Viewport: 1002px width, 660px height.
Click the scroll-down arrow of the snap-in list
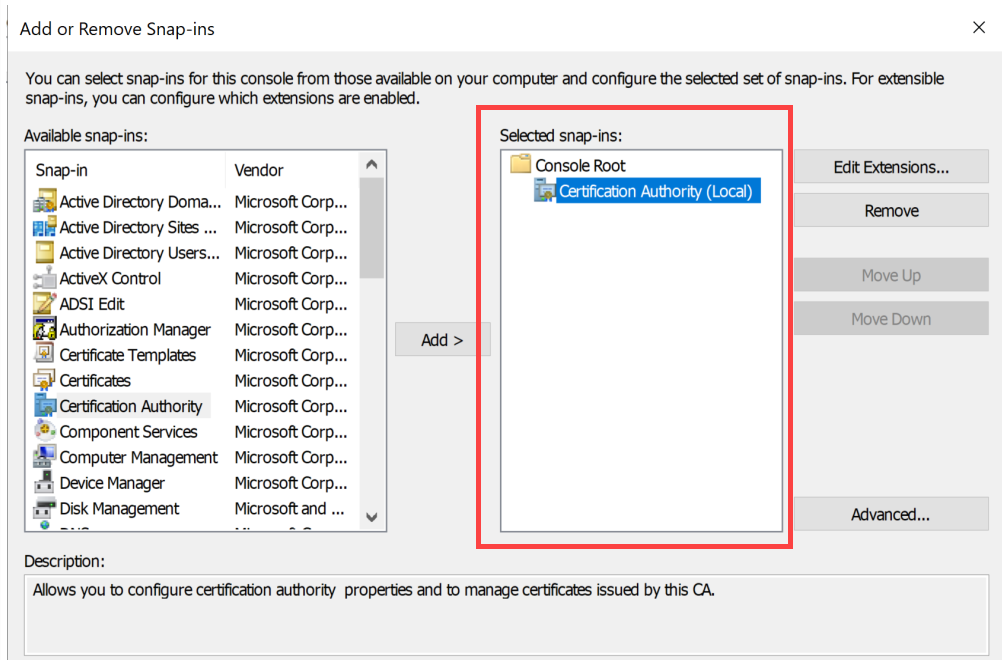pyautogui.click(x=371, y=518)
